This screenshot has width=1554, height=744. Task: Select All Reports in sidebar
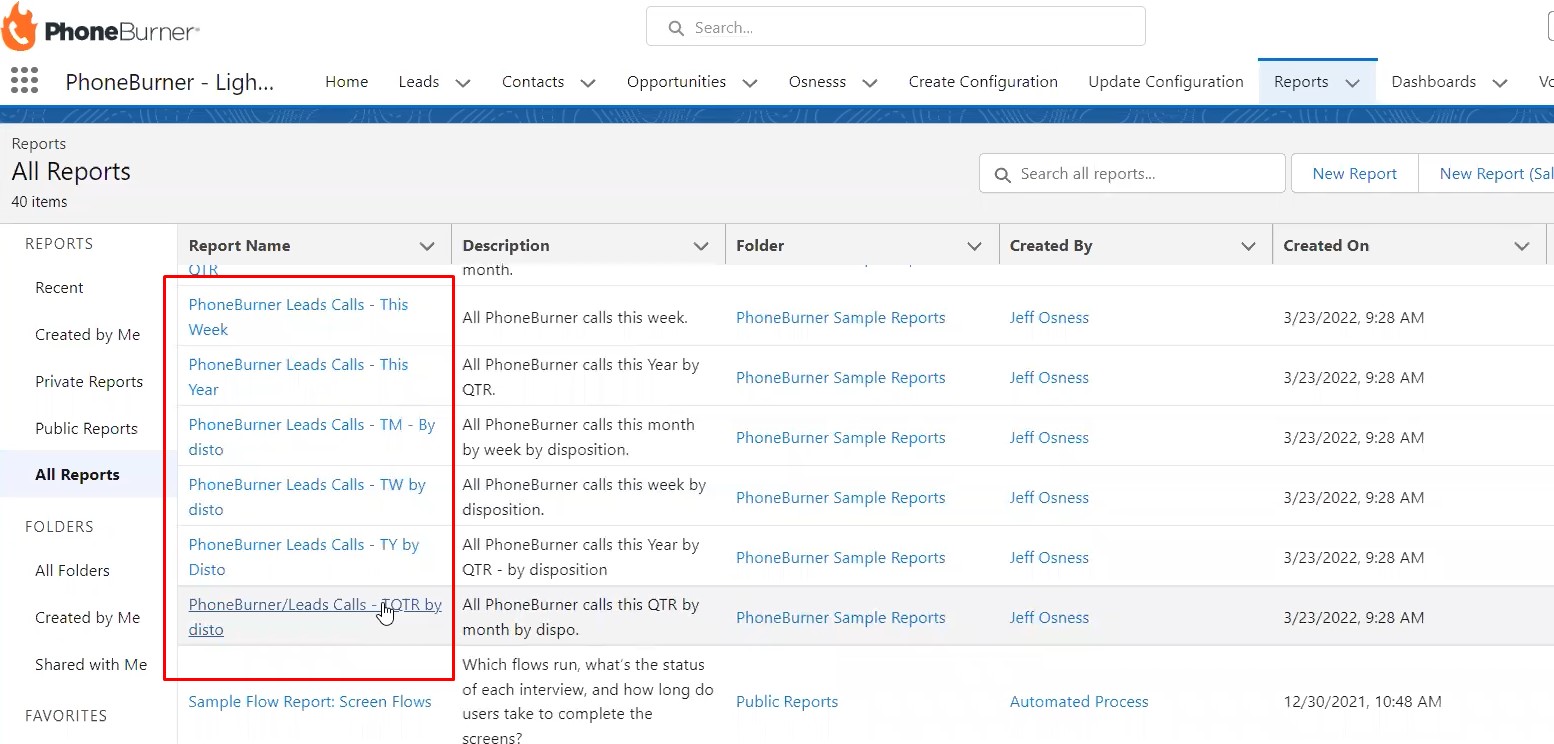77,475
